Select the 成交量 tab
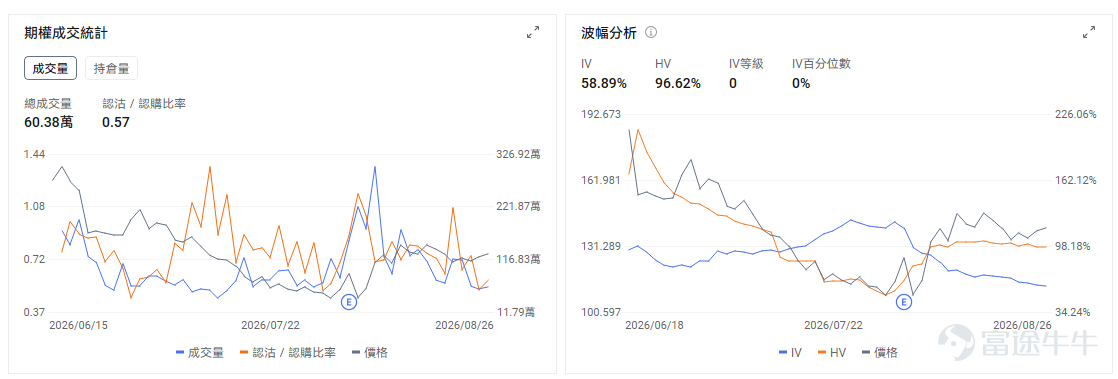 pyautogui.click(x=51, y=68)
